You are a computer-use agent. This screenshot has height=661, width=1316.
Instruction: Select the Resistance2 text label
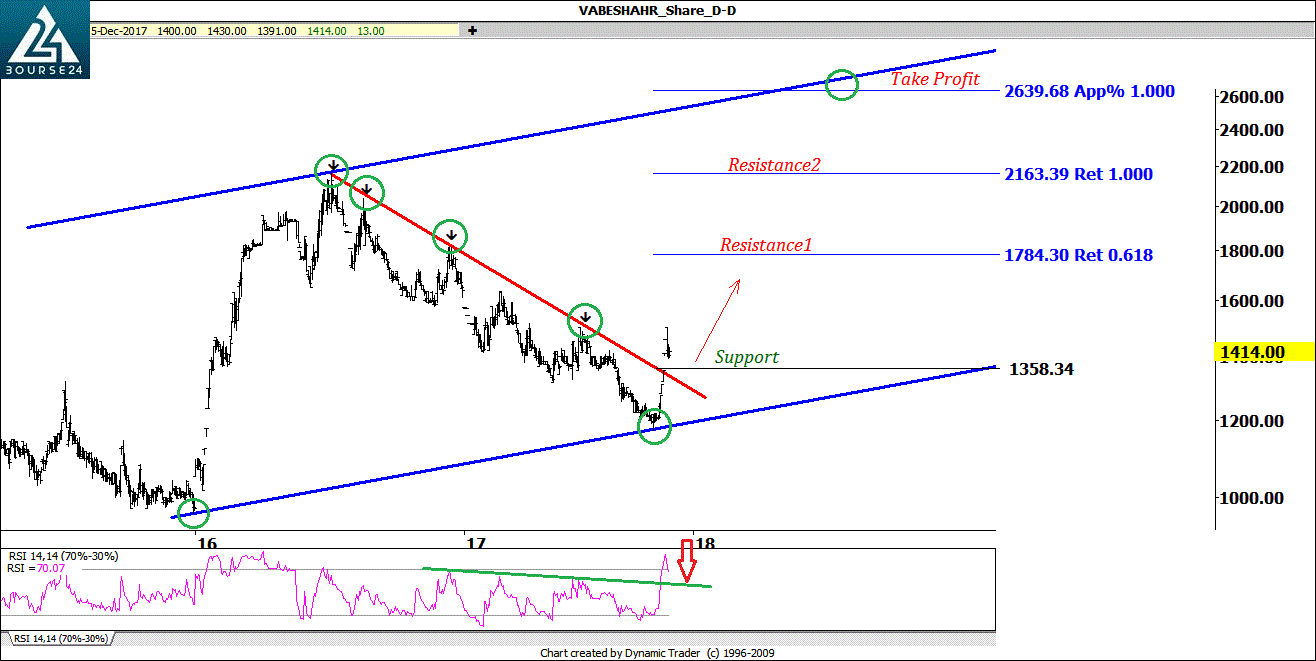click(774, 165)
